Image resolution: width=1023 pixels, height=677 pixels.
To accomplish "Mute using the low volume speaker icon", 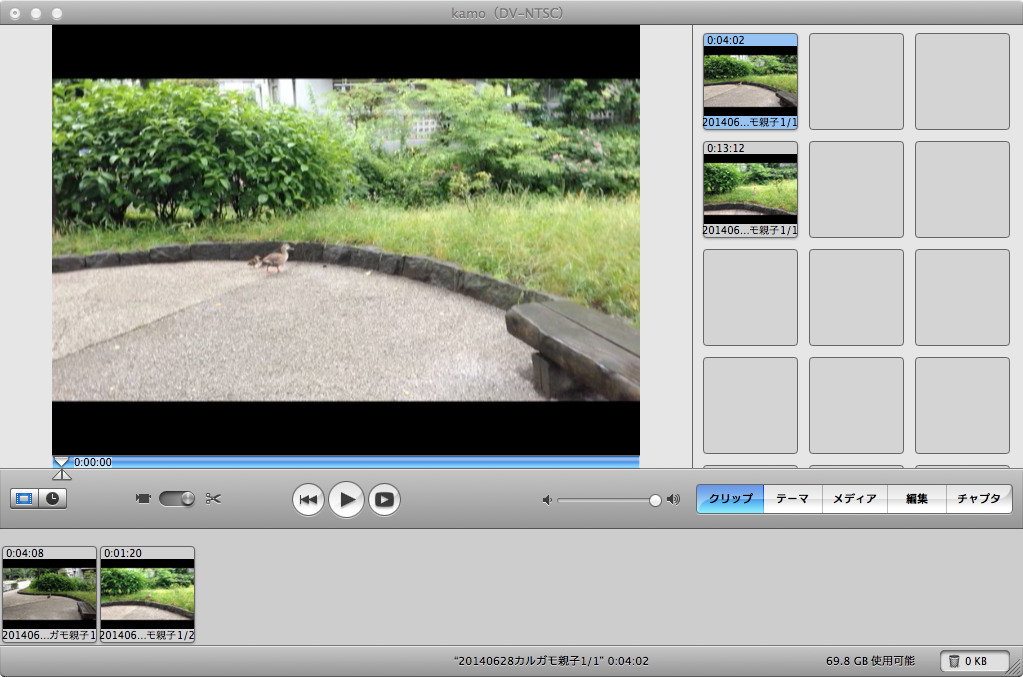I will tap(547, 500).
